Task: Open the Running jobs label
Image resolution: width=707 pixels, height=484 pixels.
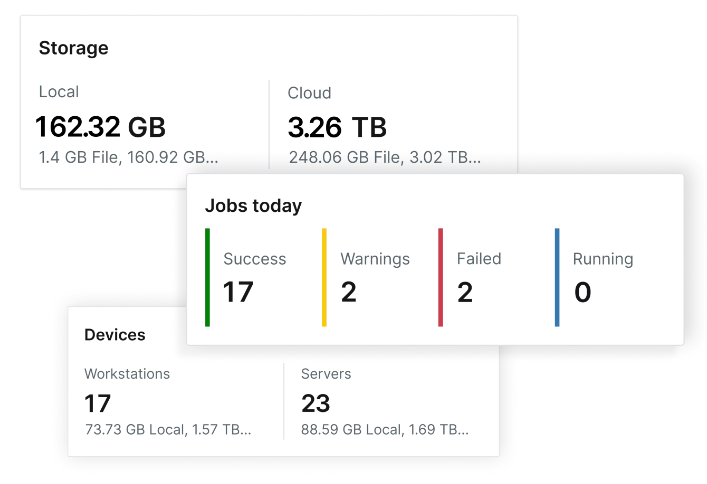Action: coord(603,259)
